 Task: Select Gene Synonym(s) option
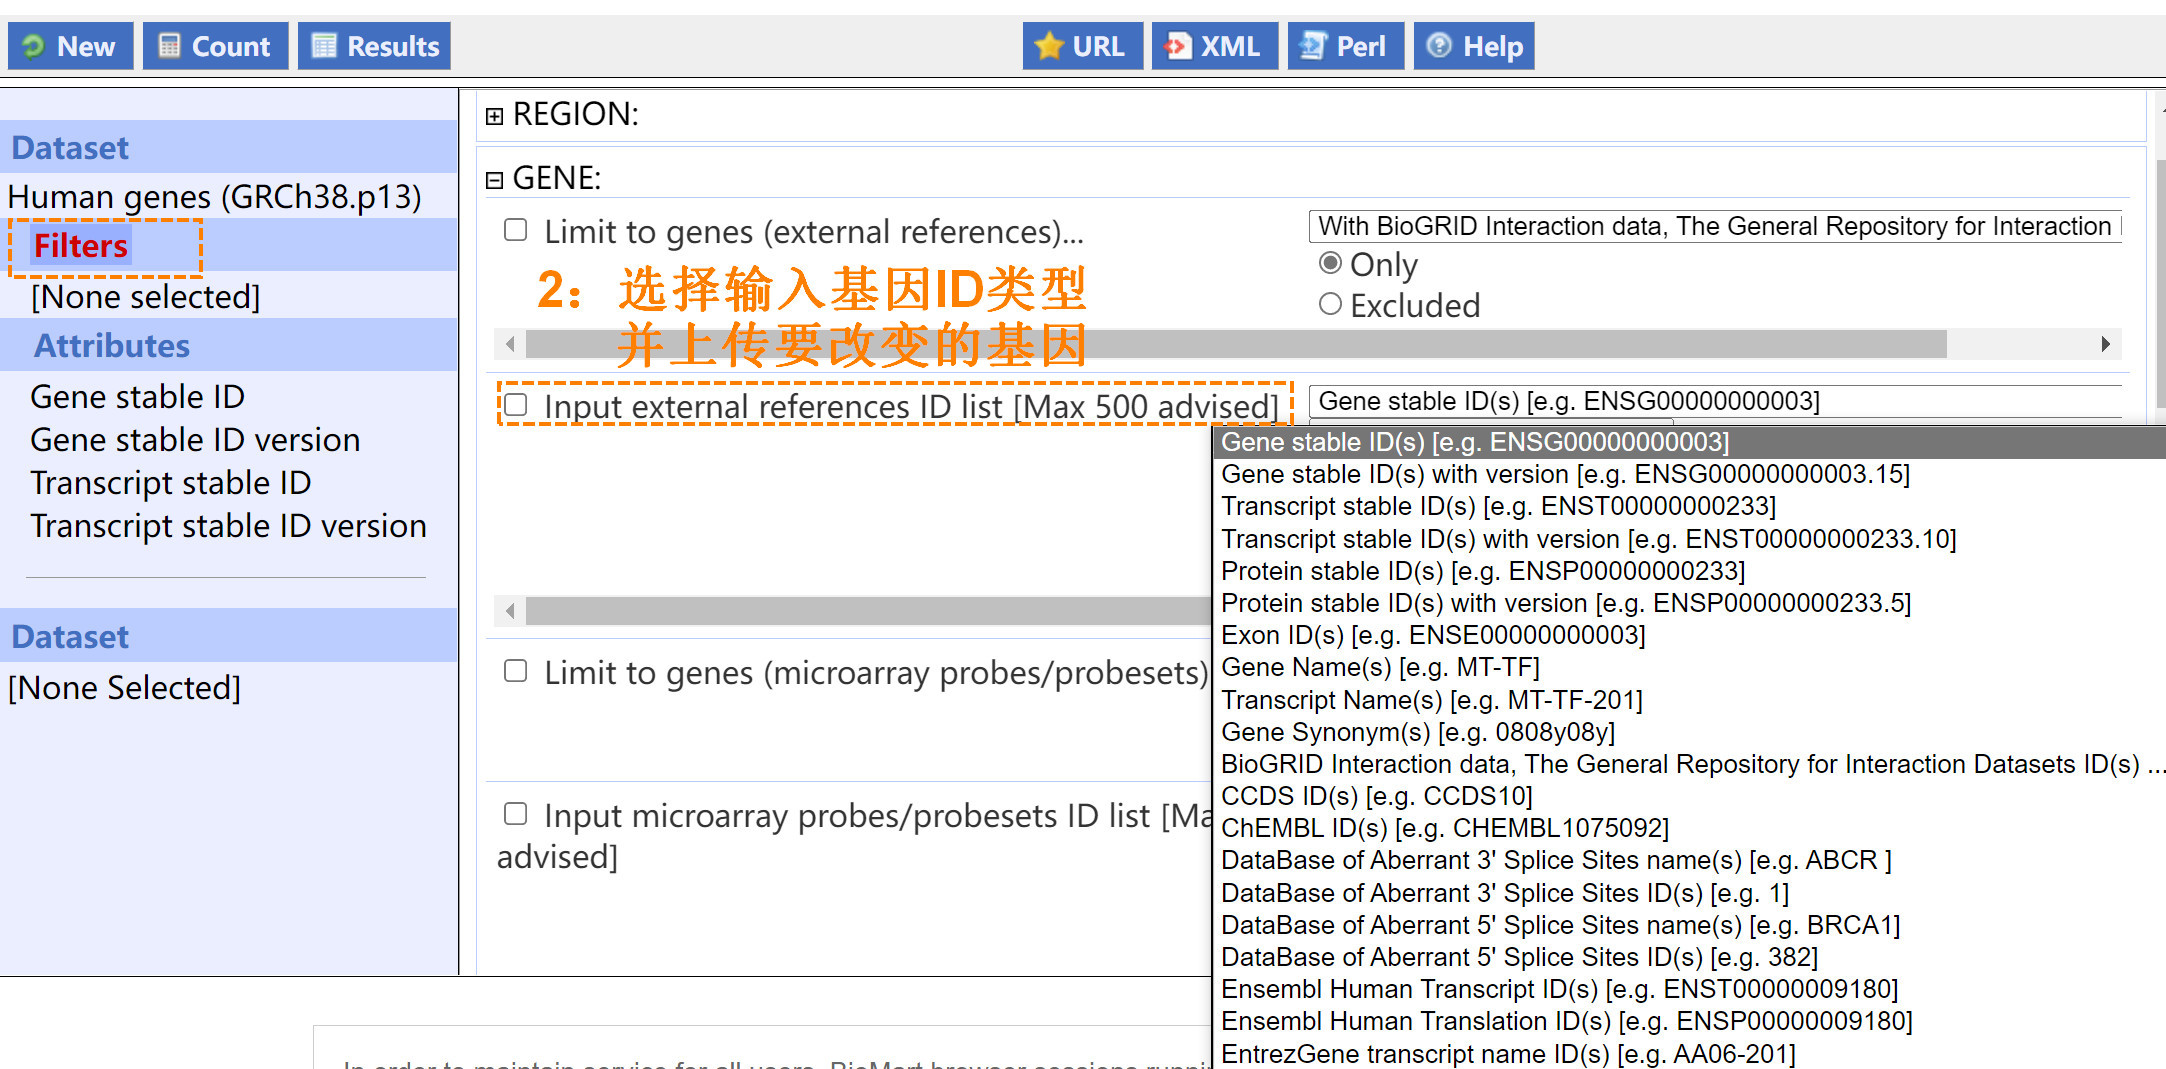[x=1689, y=732]
